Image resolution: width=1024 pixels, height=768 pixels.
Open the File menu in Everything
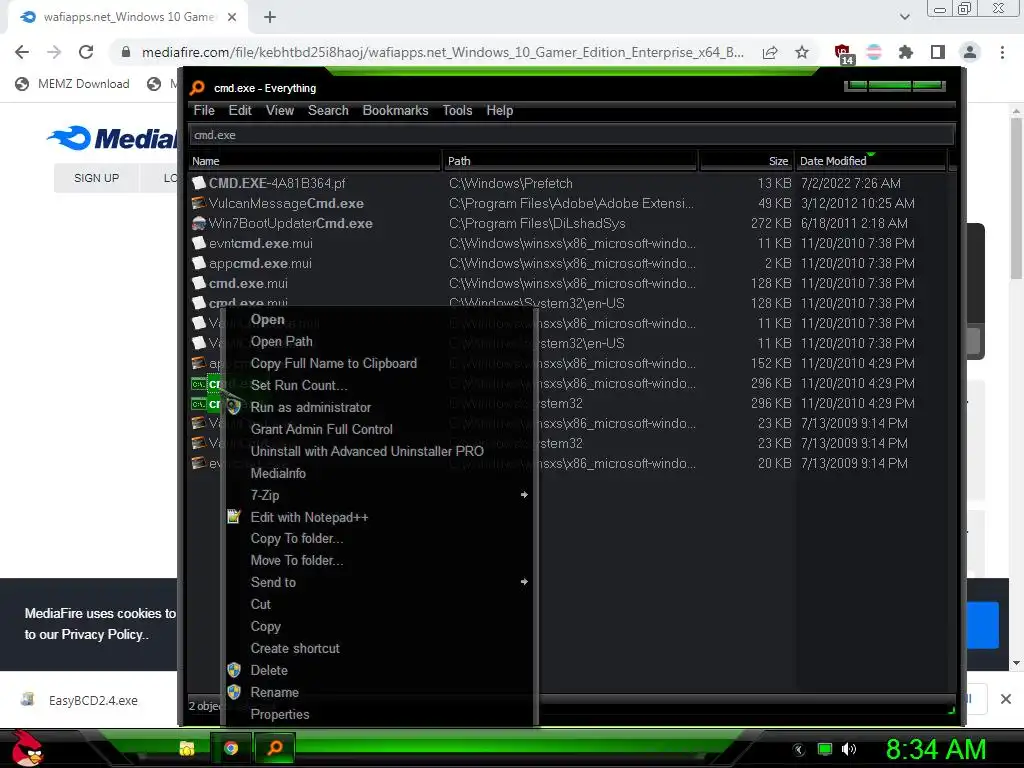click(204, 110)
